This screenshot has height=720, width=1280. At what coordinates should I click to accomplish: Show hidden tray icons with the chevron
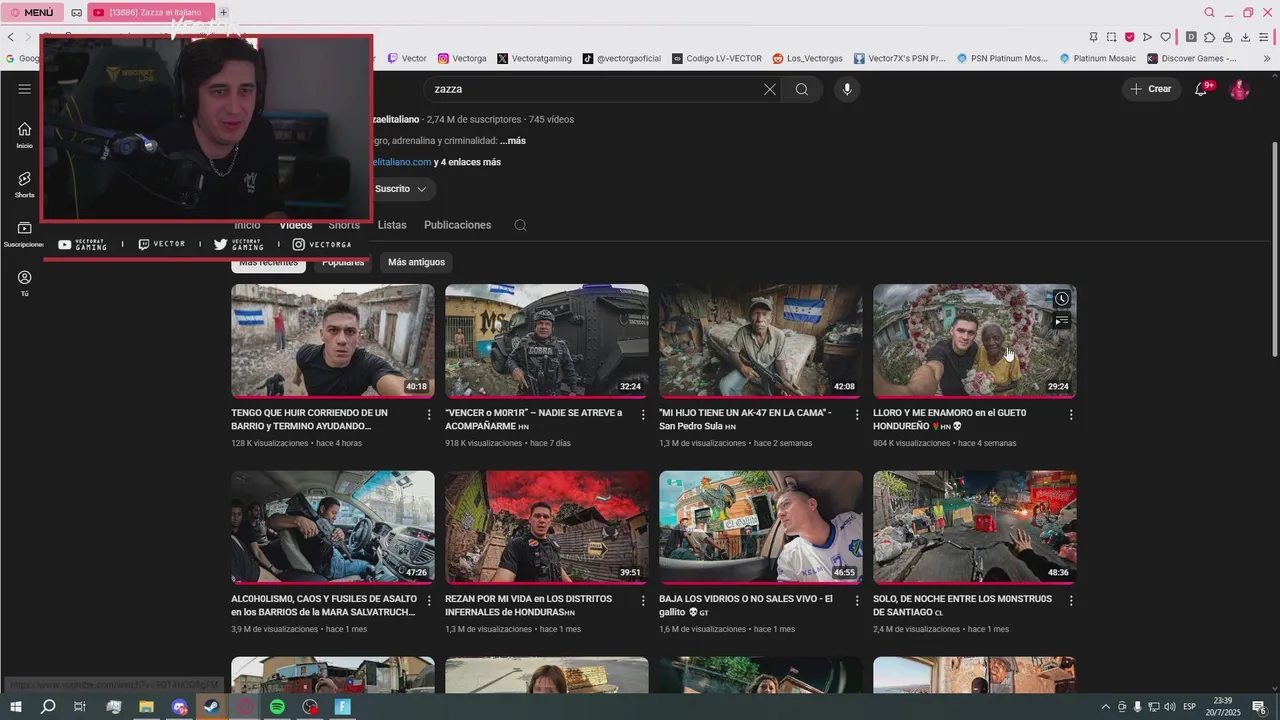point(1105,706)
